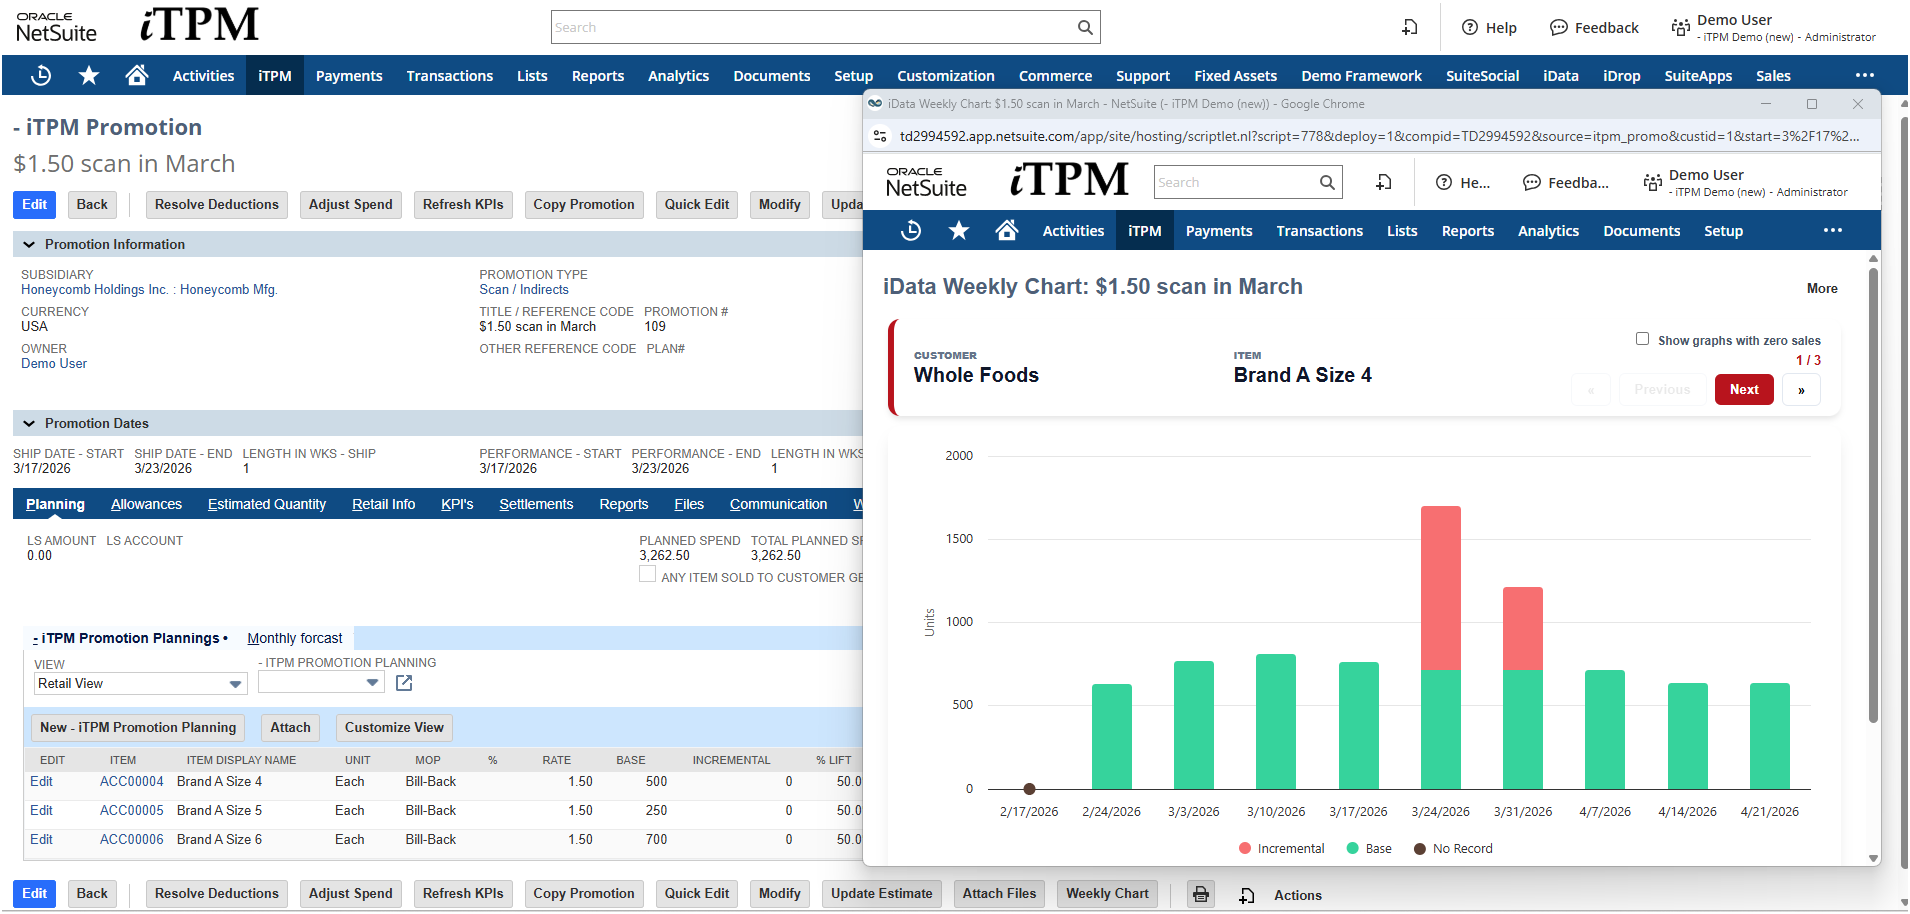Open more menu ellipsis in main nav
Image resolution: width=1910 pixels, height=914 pixels.
tap(1865, 75)
